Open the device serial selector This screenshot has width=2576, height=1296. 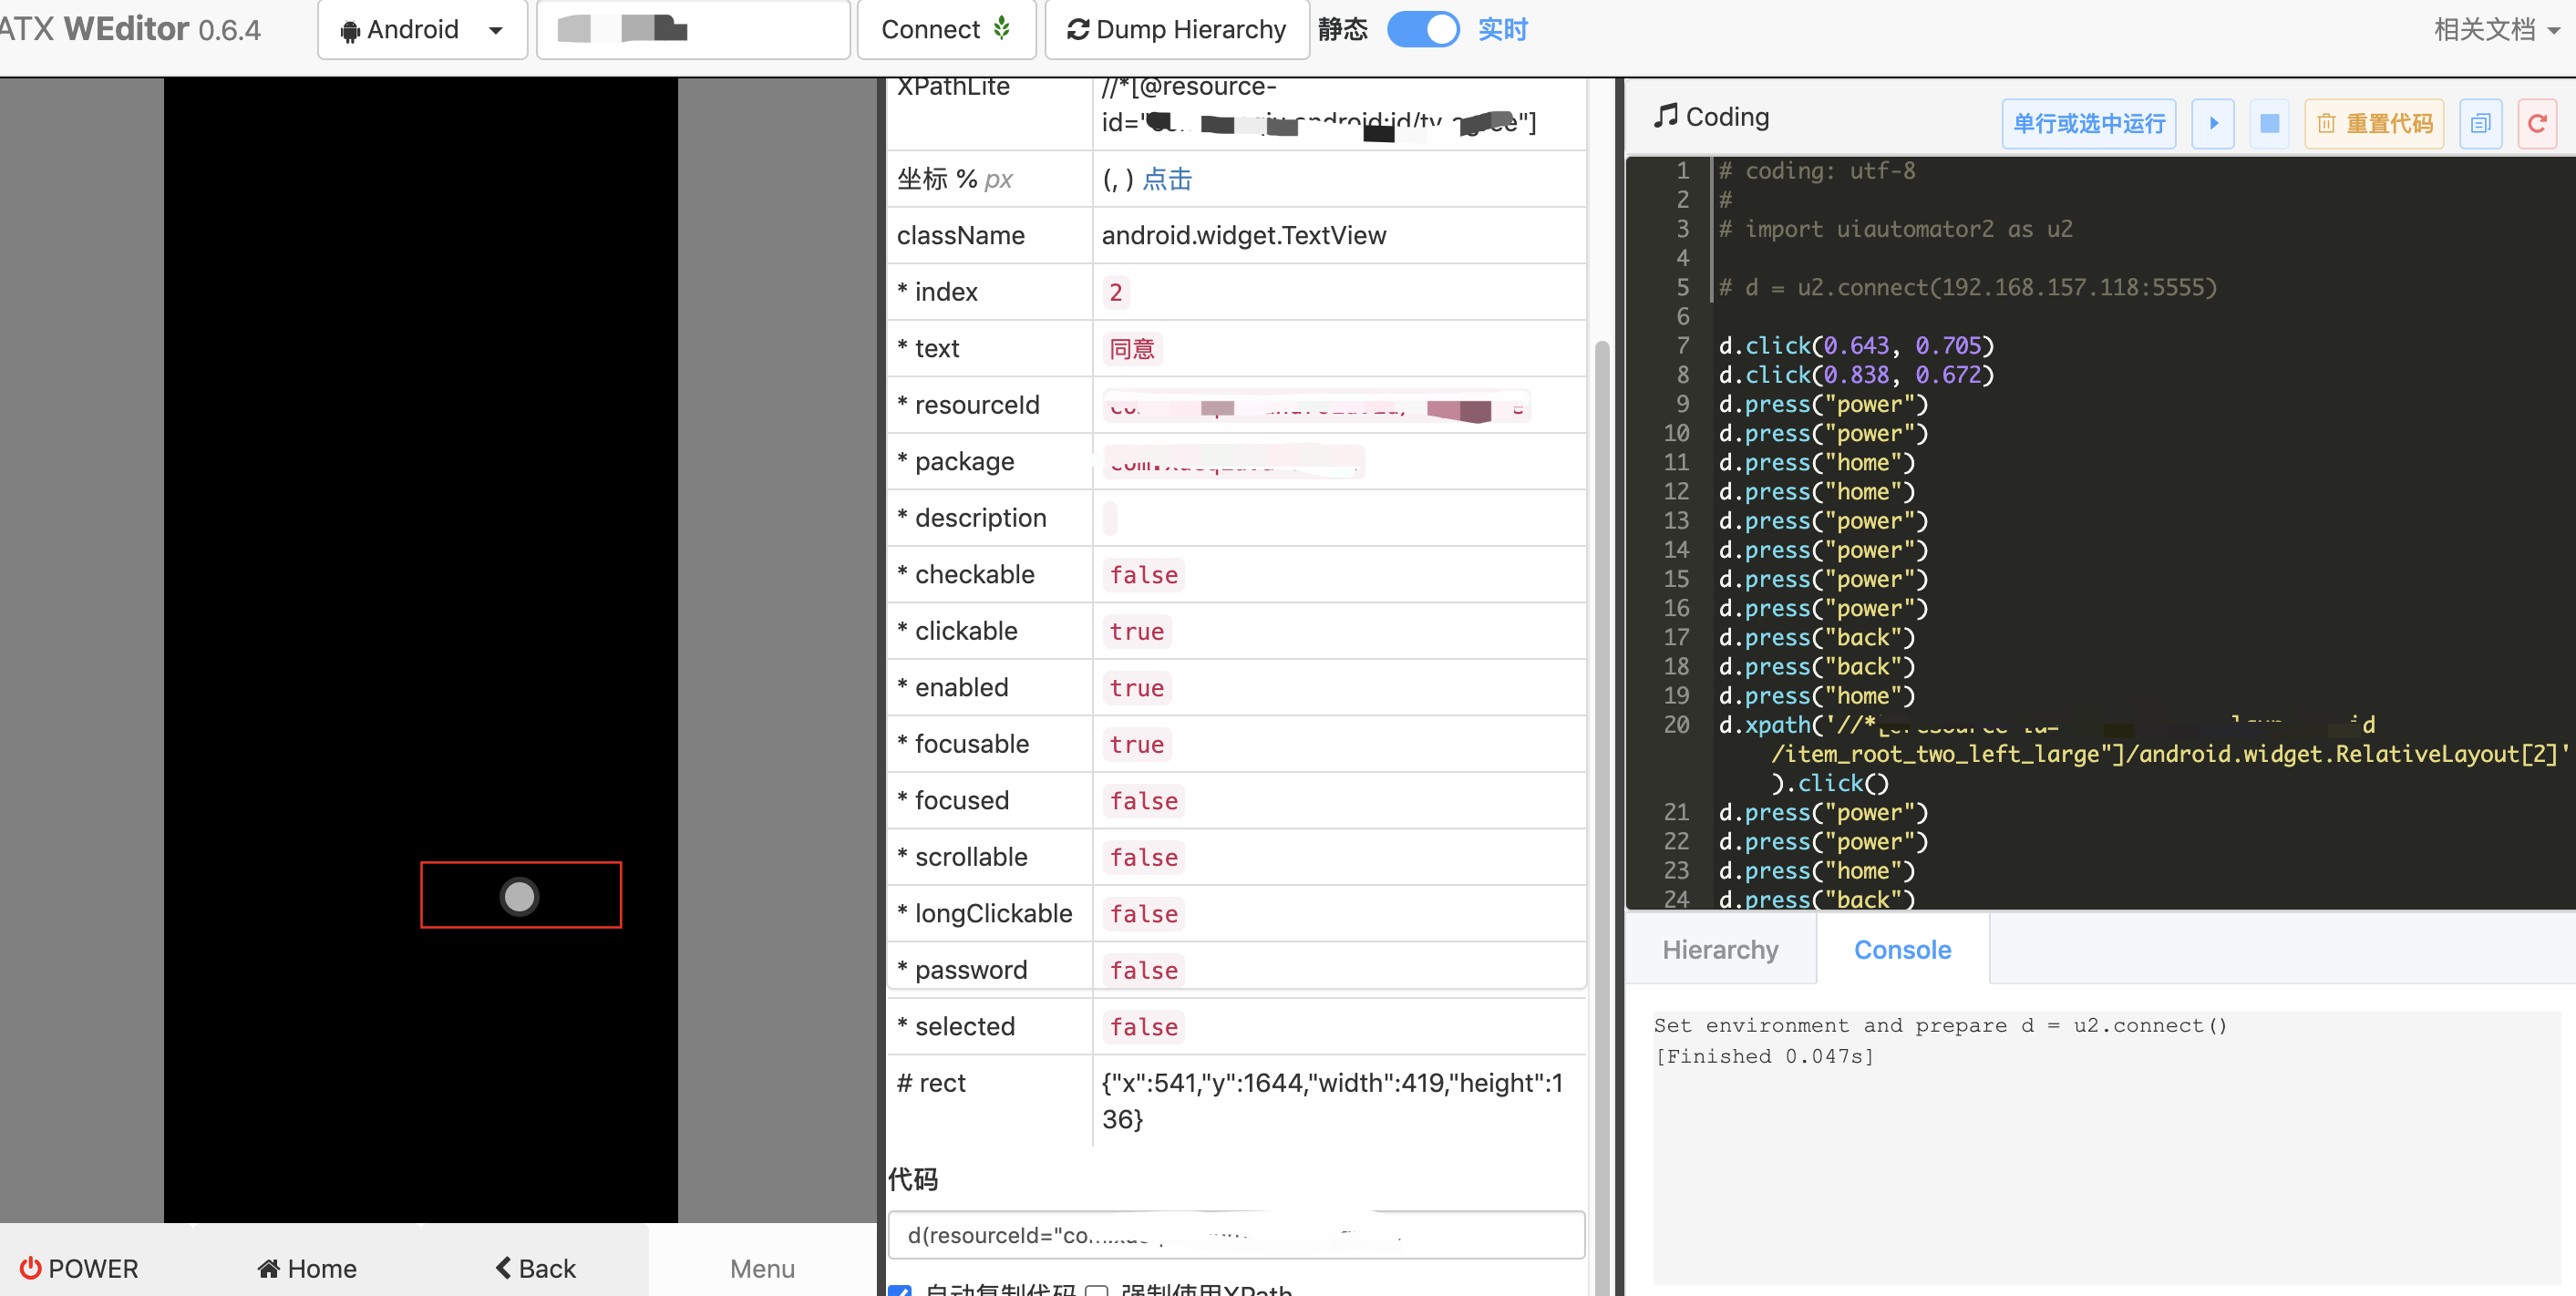tap(692, 29)
